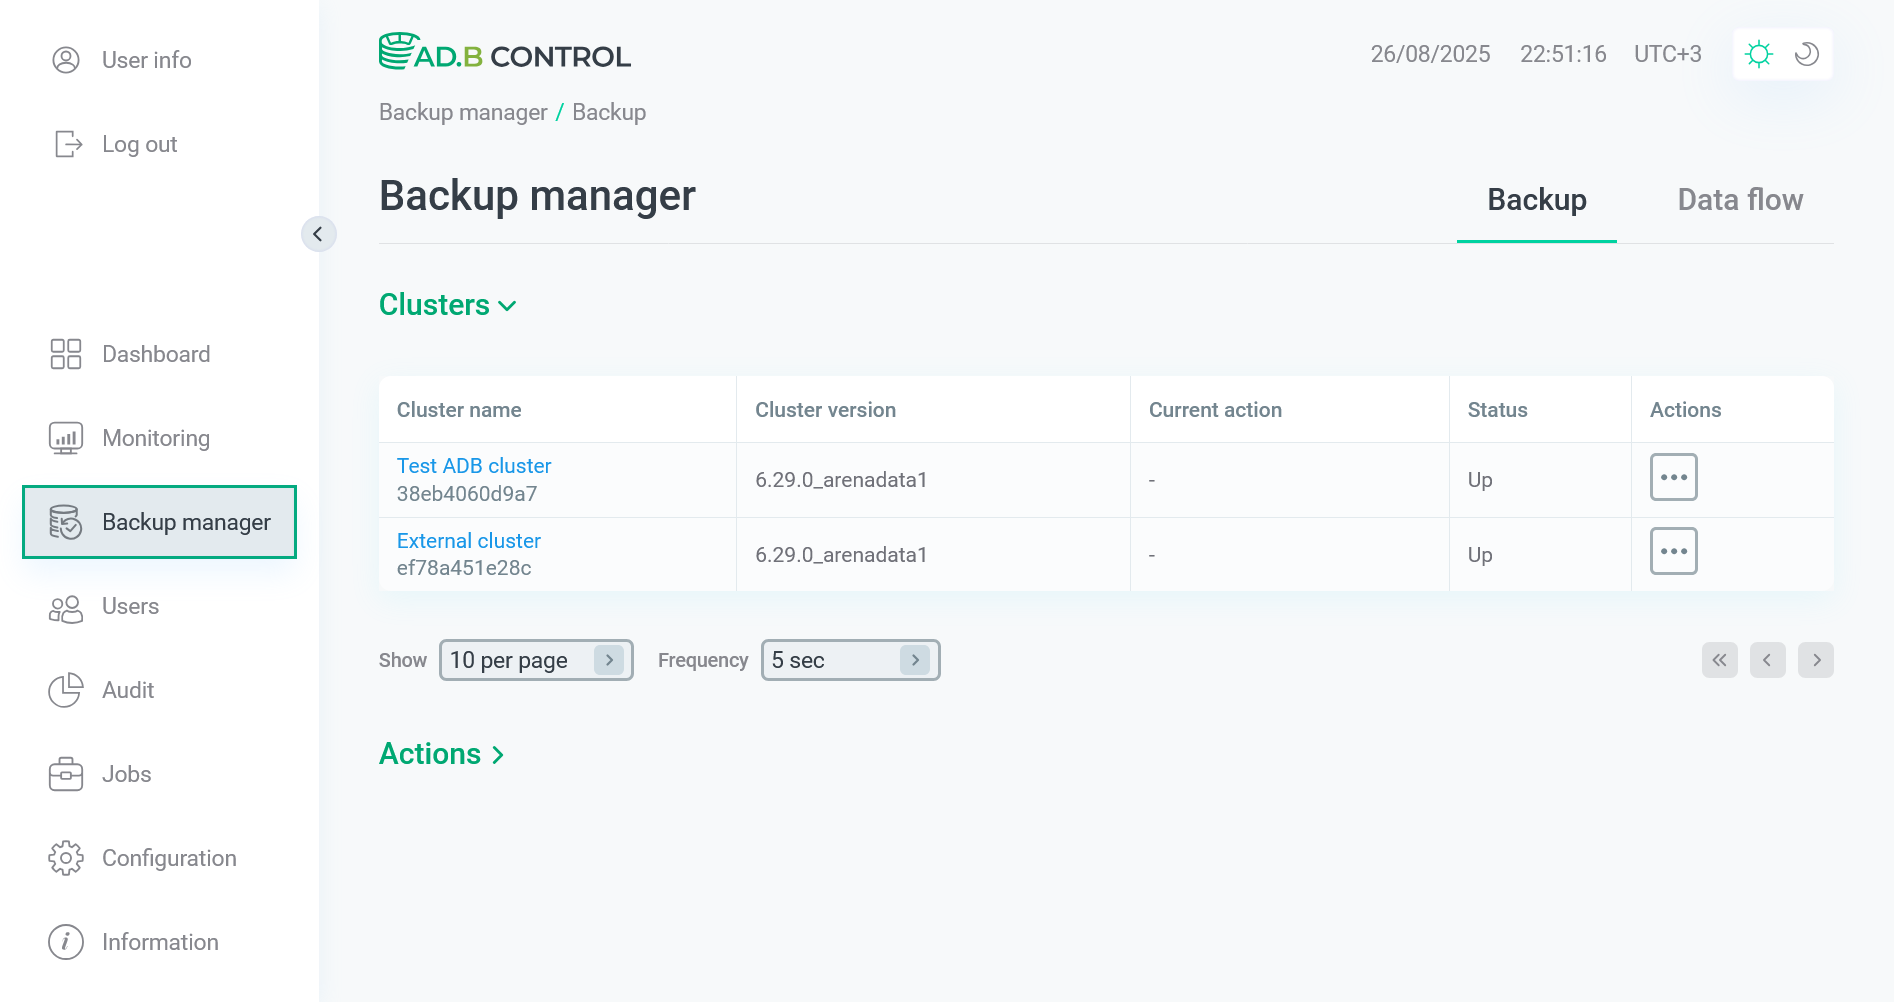Open the Audit section
This screenshot has width=1894, height=1002.
pos(127,689)
